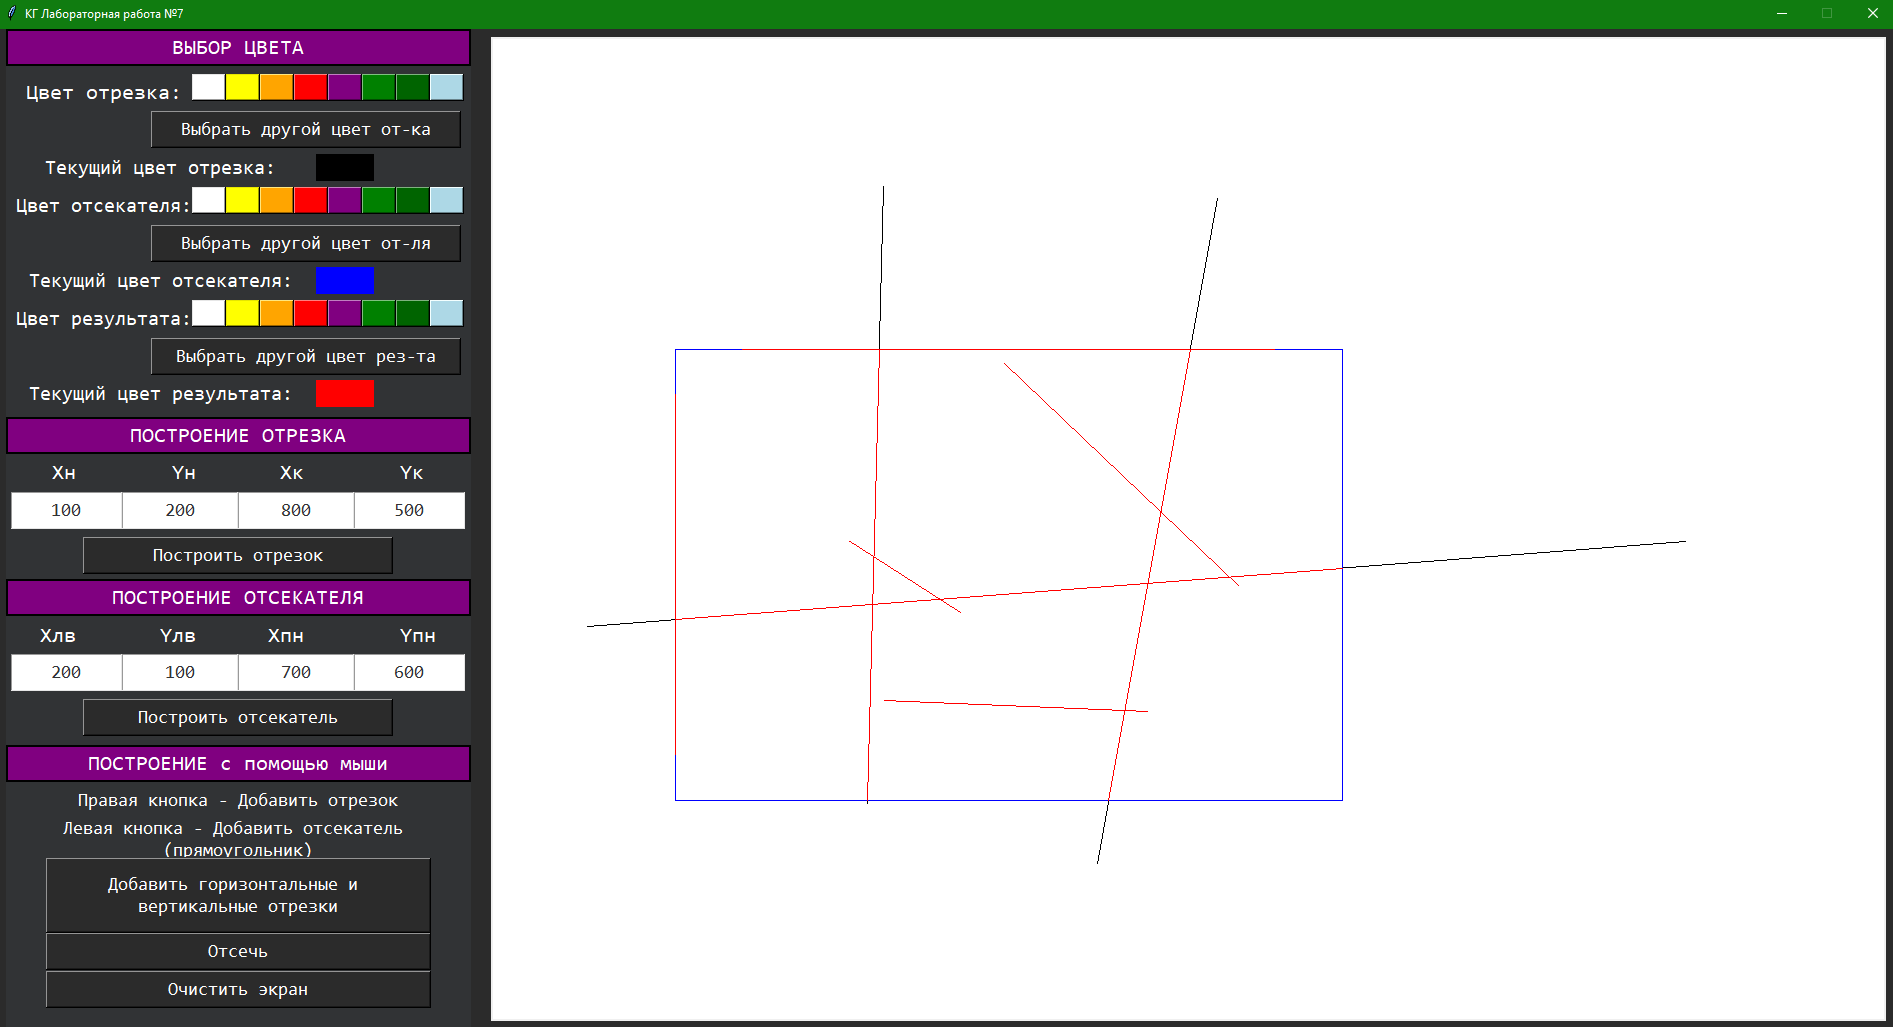Image resolution: width=1893 pixels, height=1027 pixels.
Task: Pick yellow in the Цвет отрезка row
Action: (x=242, y=88)
